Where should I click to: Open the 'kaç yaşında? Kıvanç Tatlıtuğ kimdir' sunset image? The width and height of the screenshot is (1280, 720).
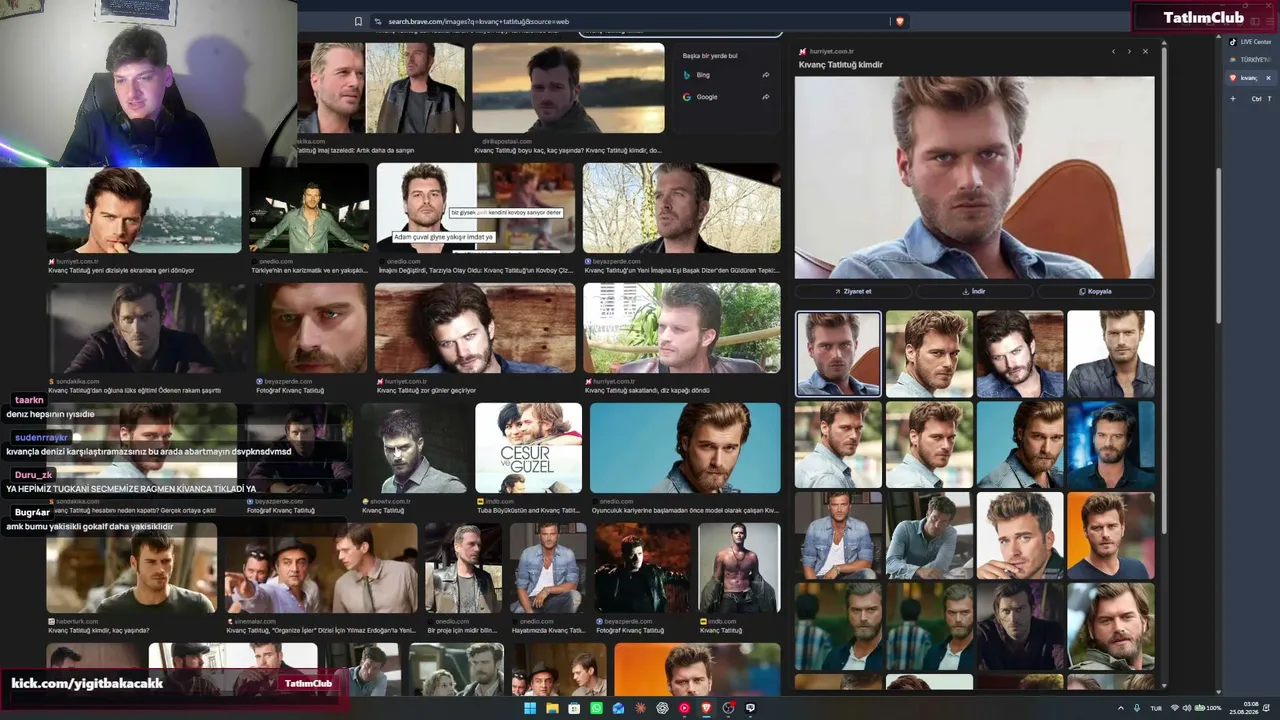click(568, 88)
